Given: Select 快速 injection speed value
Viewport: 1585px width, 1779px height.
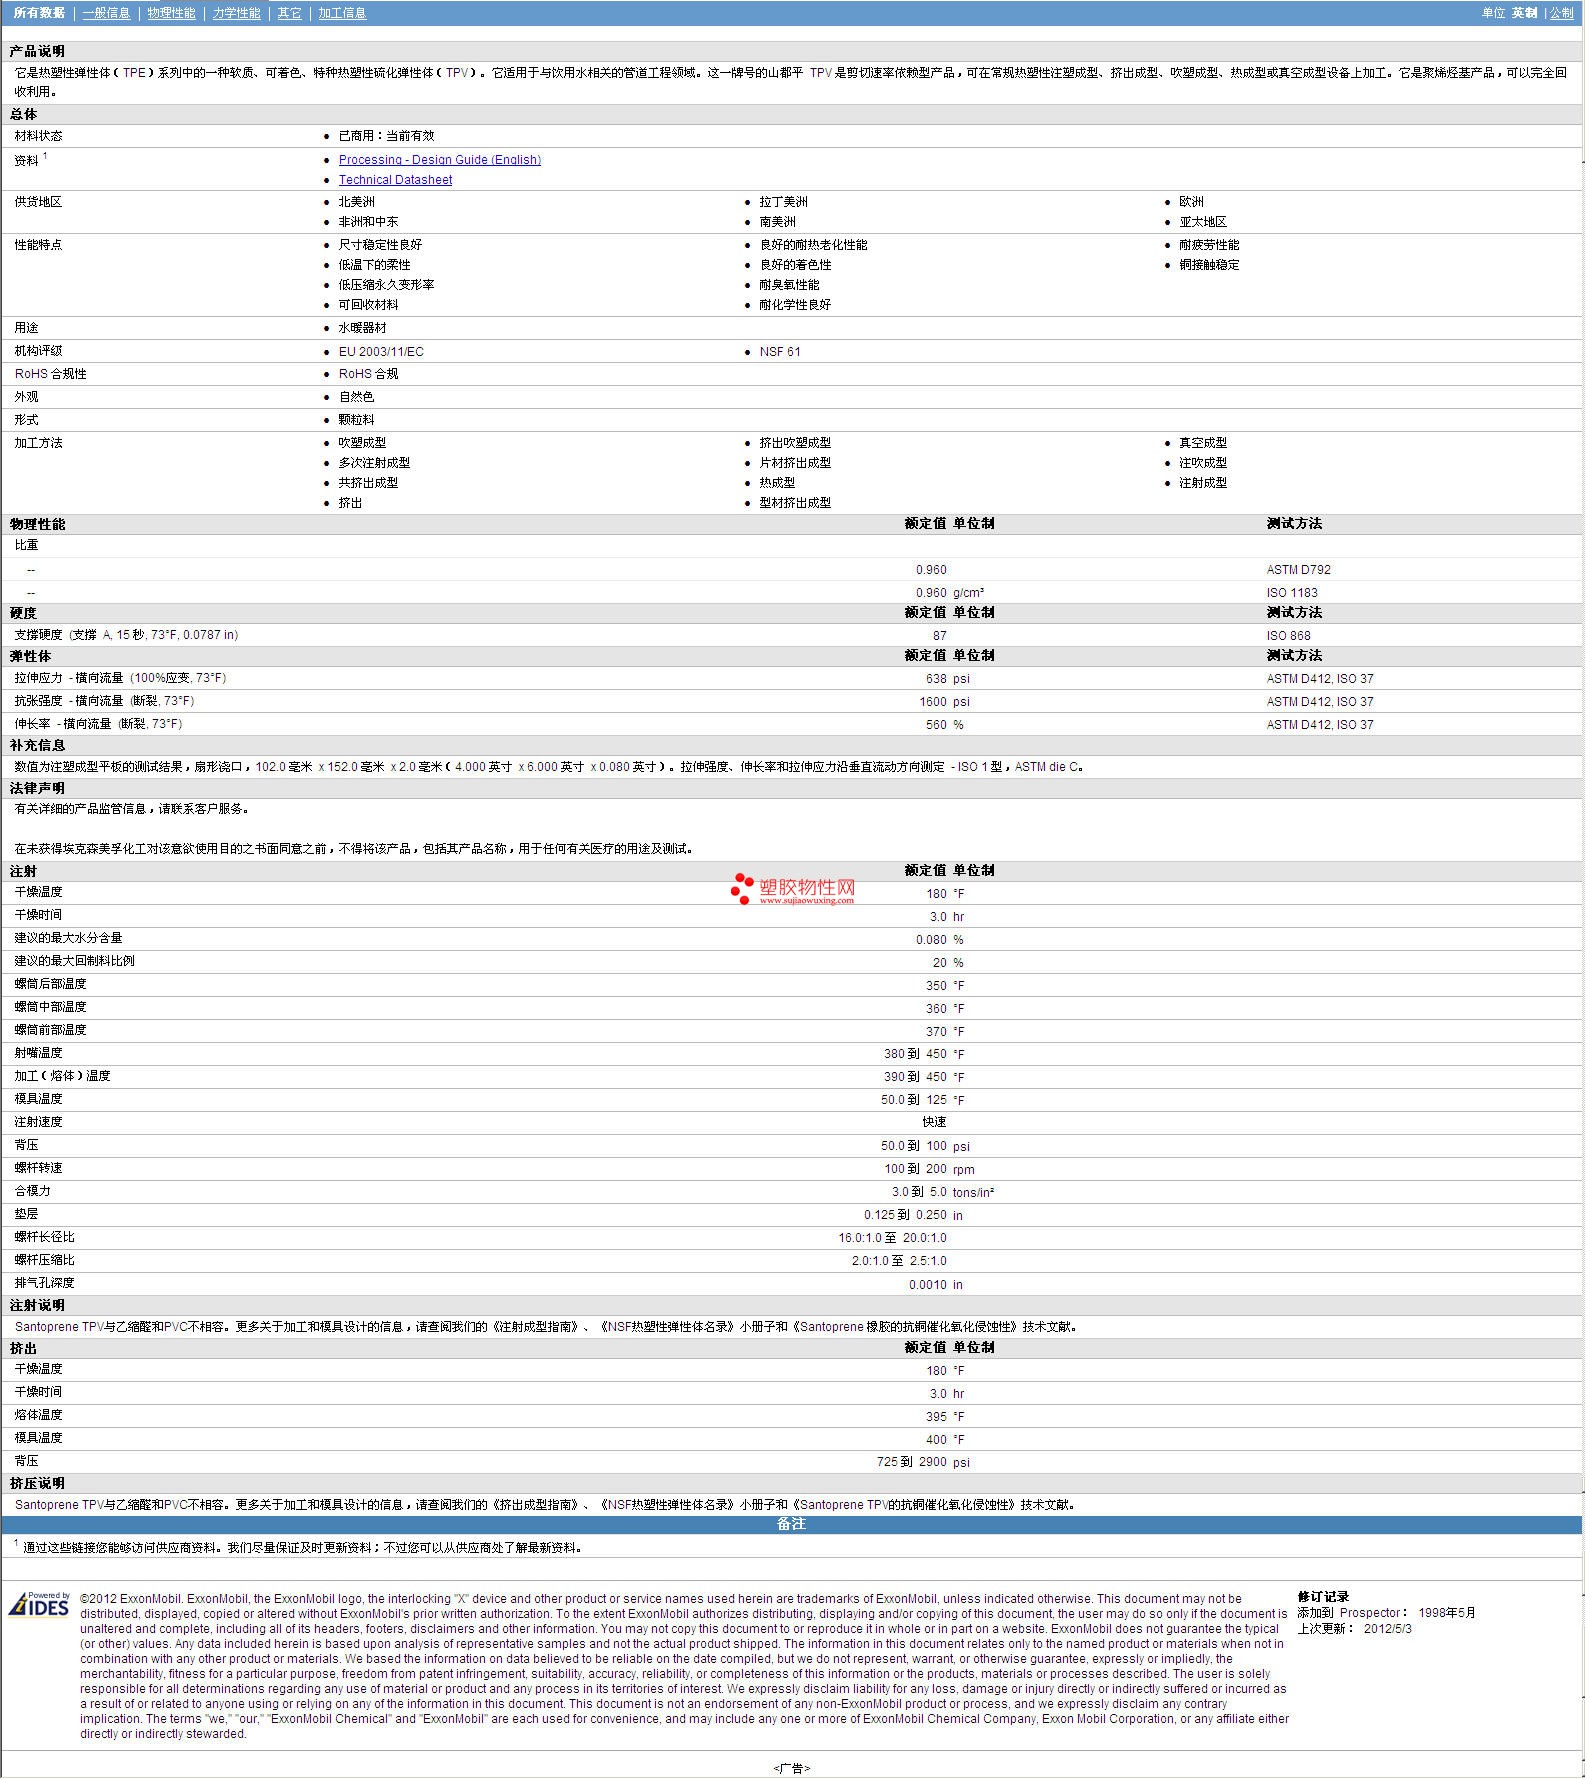Looking at the screenshot, I should [934, 1122].
